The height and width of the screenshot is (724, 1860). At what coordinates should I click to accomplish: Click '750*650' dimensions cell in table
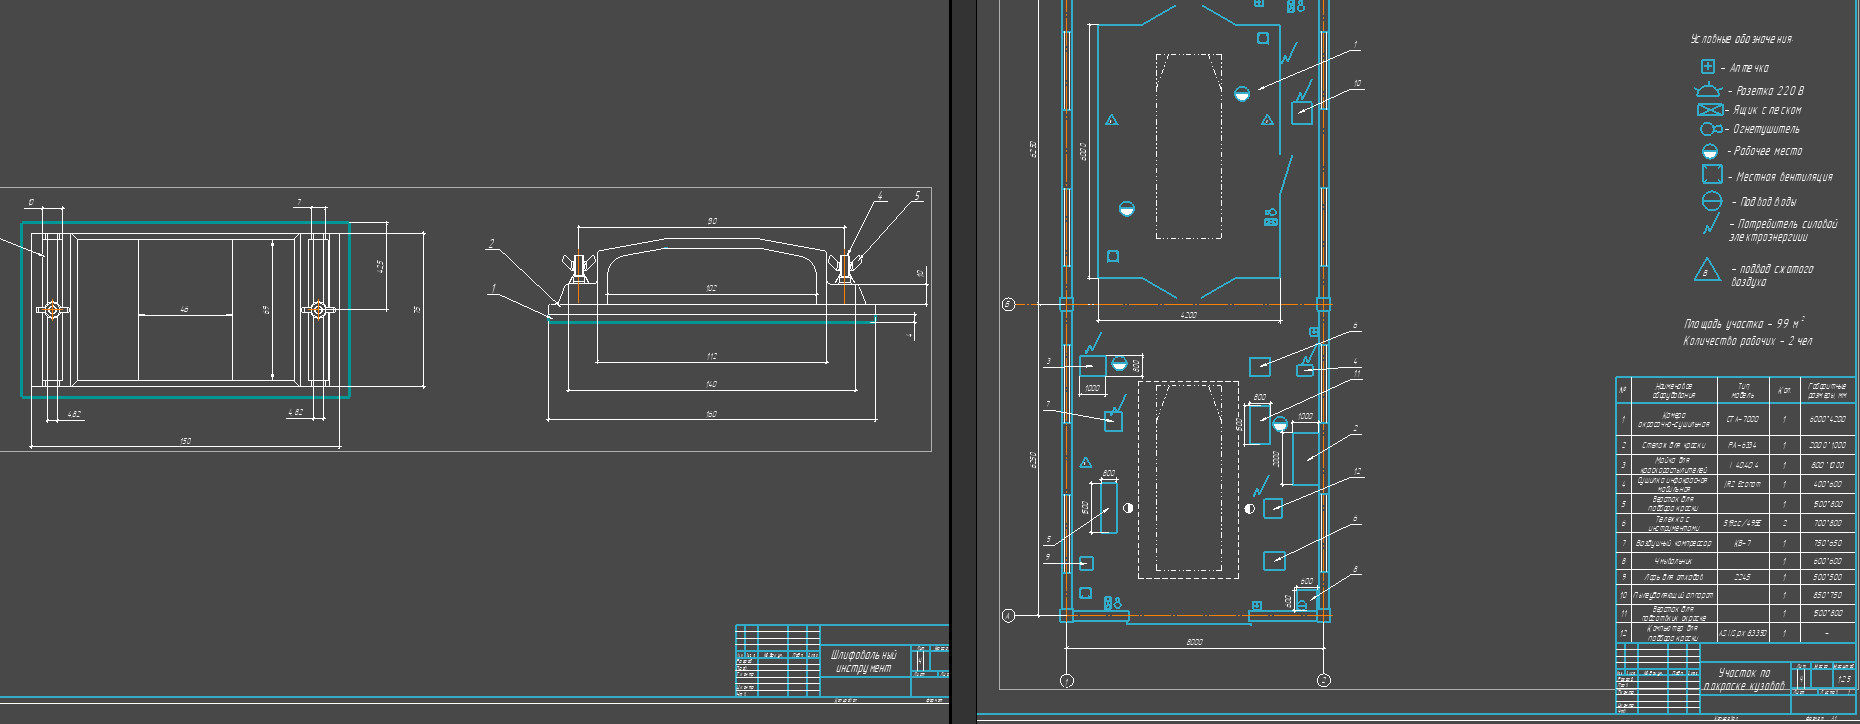(x=1827, y=543)
